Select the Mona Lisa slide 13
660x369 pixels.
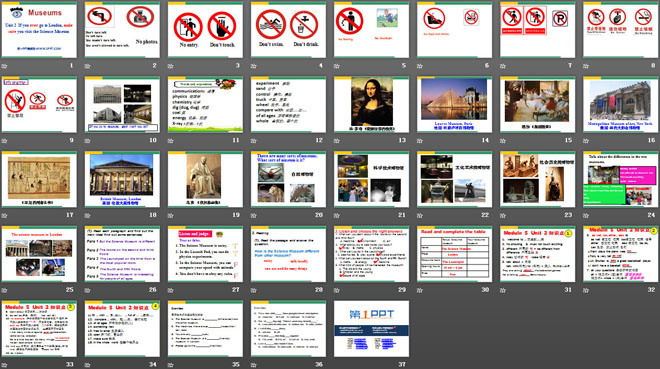[371, 105]
